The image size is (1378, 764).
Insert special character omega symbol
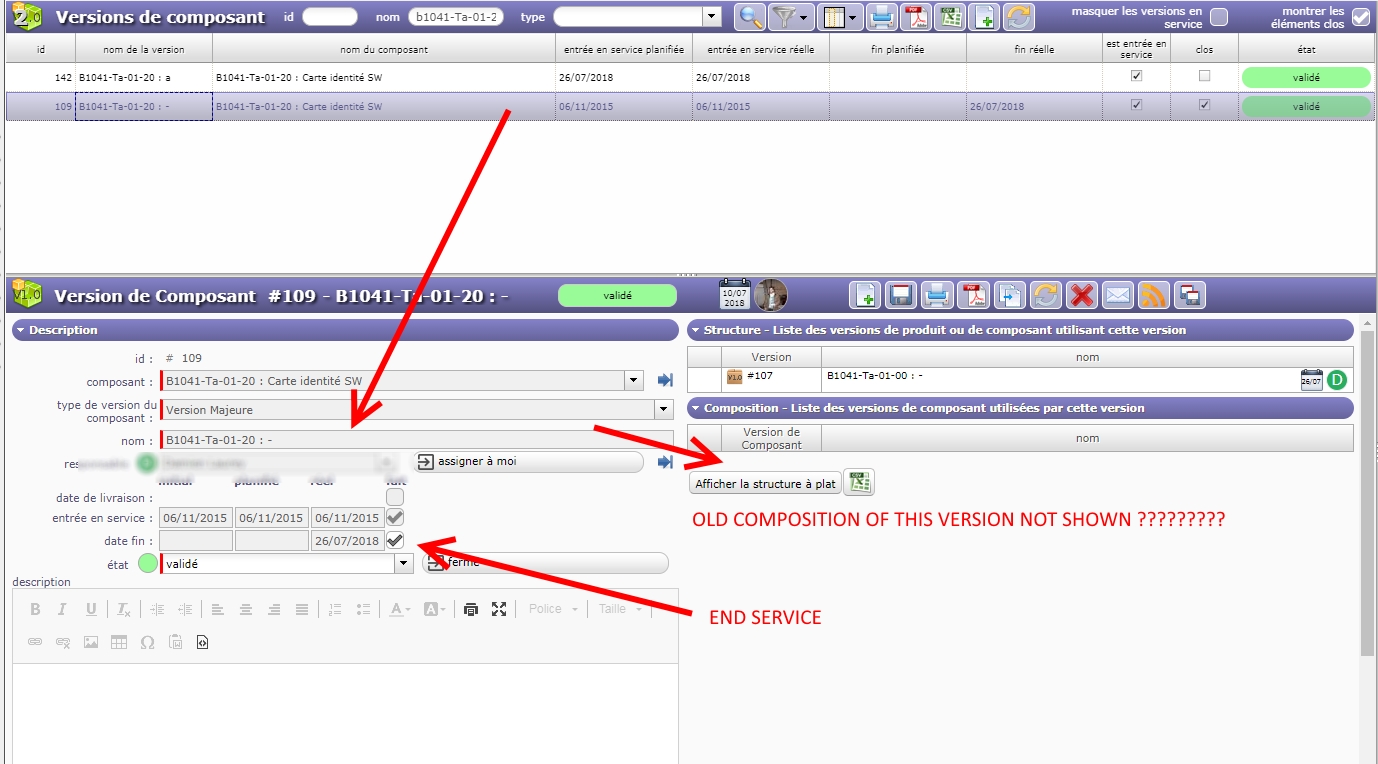coord(147,642)
